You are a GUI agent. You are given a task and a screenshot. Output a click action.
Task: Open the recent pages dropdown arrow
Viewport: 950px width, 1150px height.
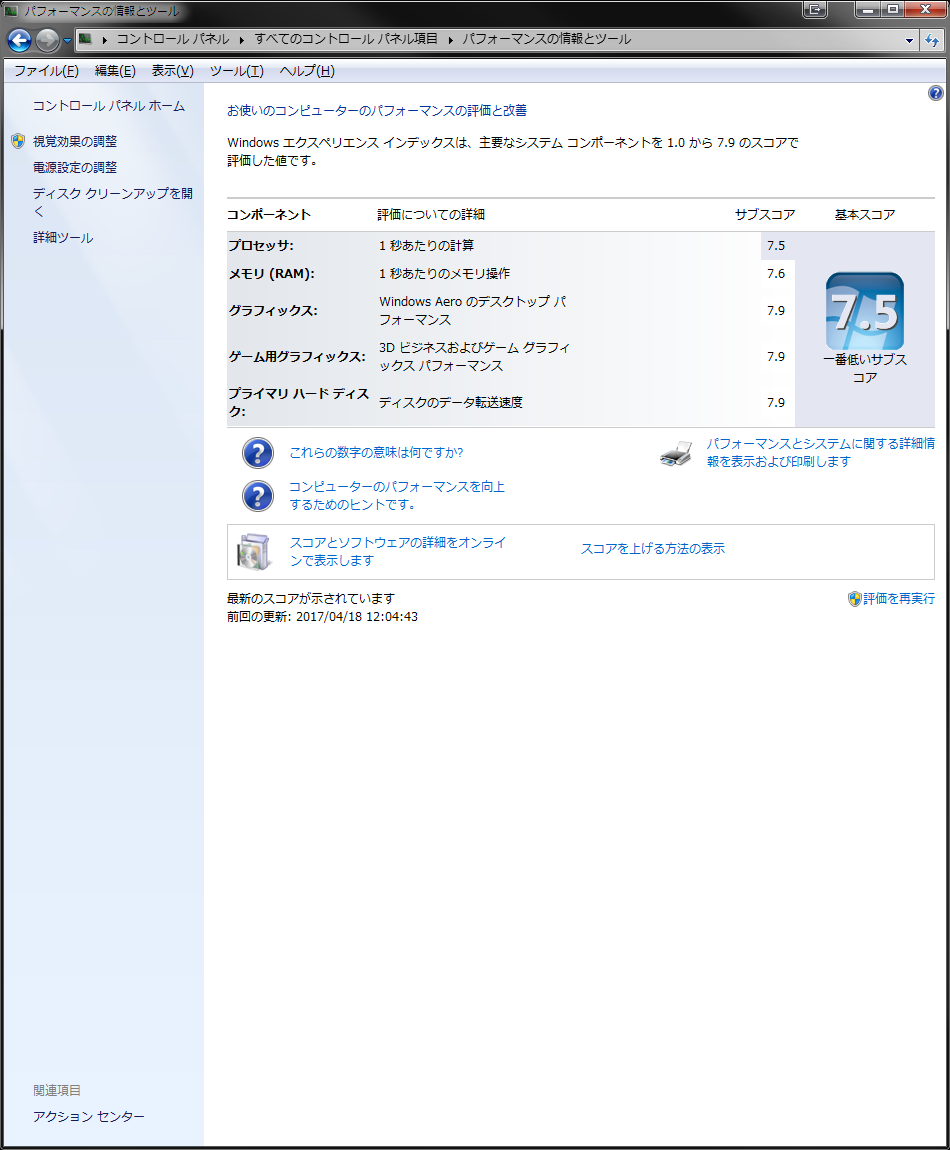point(67,40)
